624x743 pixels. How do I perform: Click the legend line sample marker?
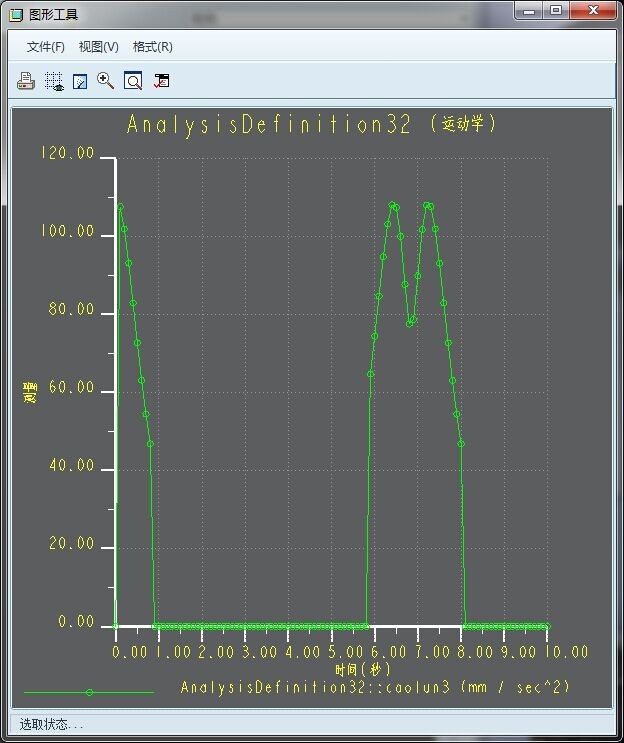pyautogui.click(x=89, y=692)
